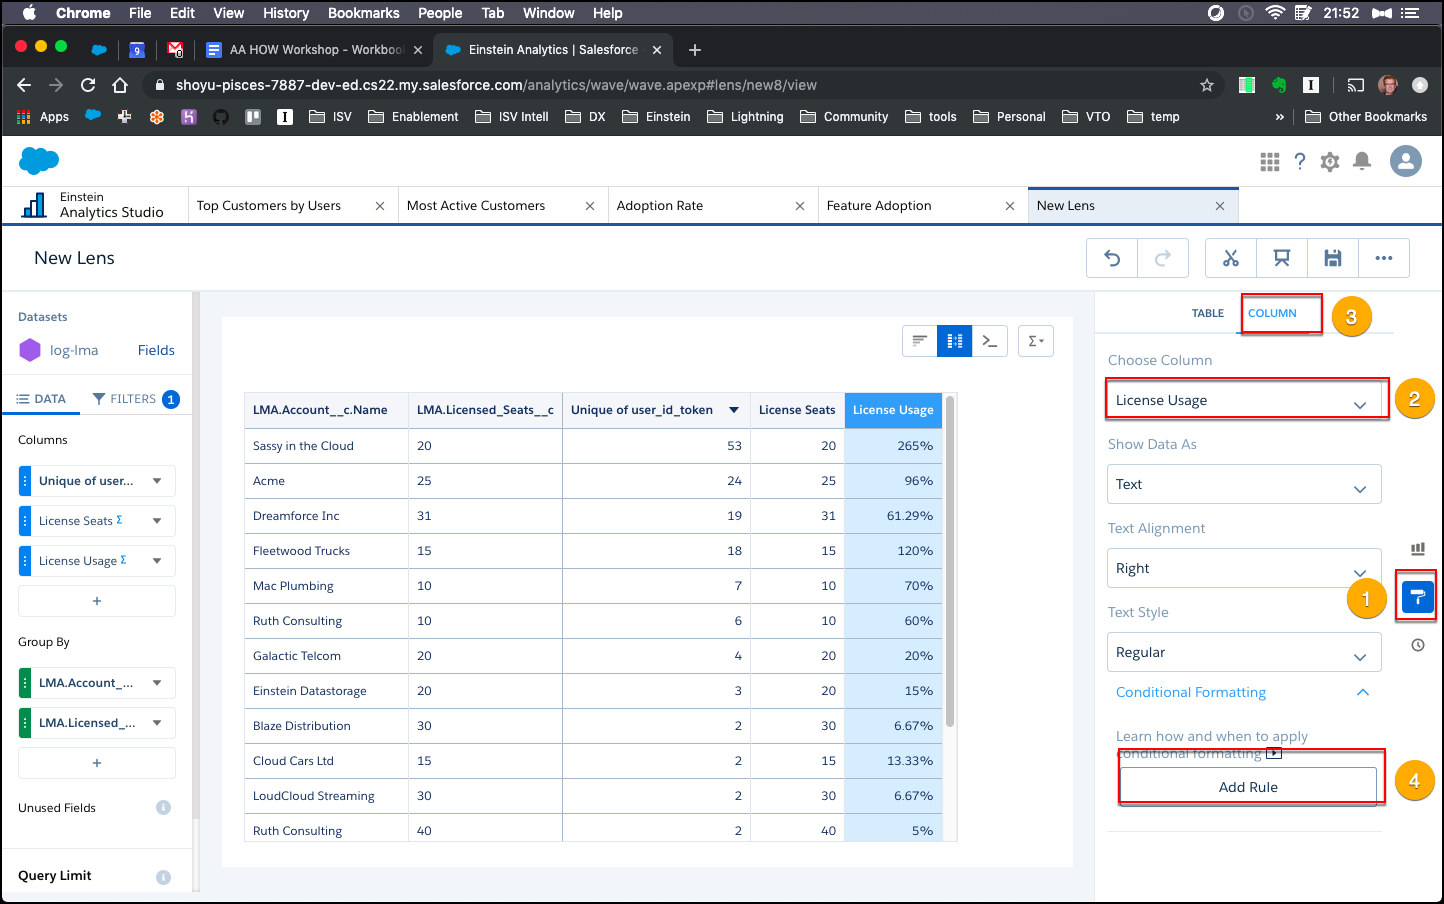1444x904 pixels.
Task: Click the scissors clip icon
Action: (1231, 258)
